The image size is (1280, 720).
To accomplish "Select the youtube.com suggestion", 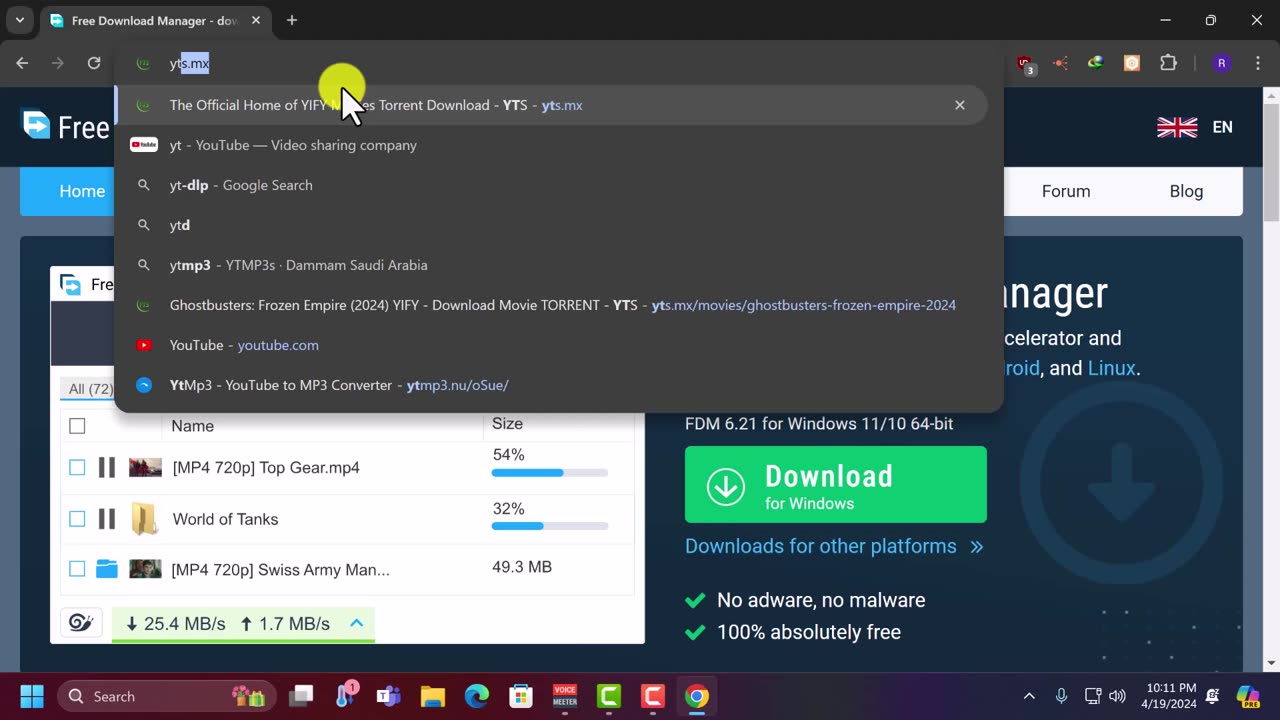I will (x=558, y=345).
